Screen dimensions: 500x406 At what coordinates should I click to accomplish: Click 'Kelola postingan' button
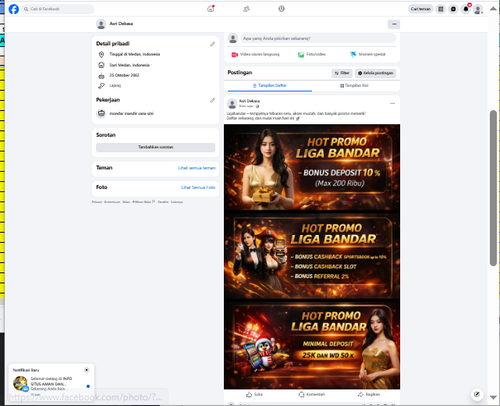point(376,73)
